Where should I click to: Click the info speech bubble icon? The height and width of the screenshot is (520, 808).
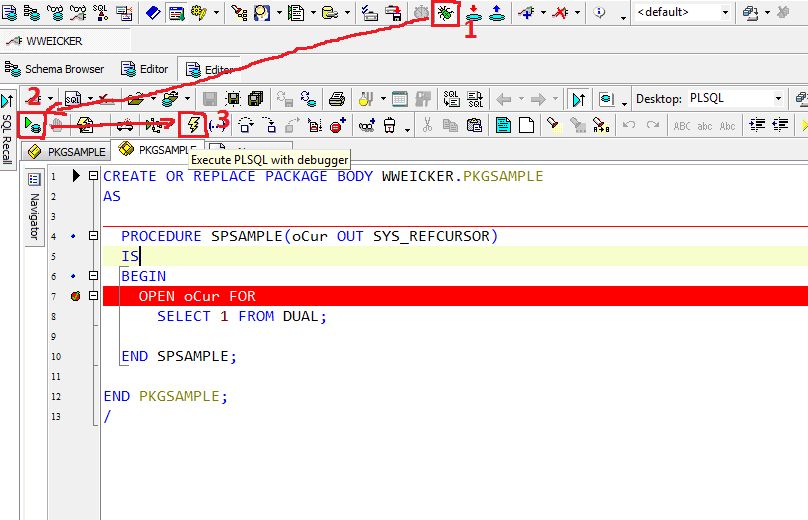click(599, 12)
